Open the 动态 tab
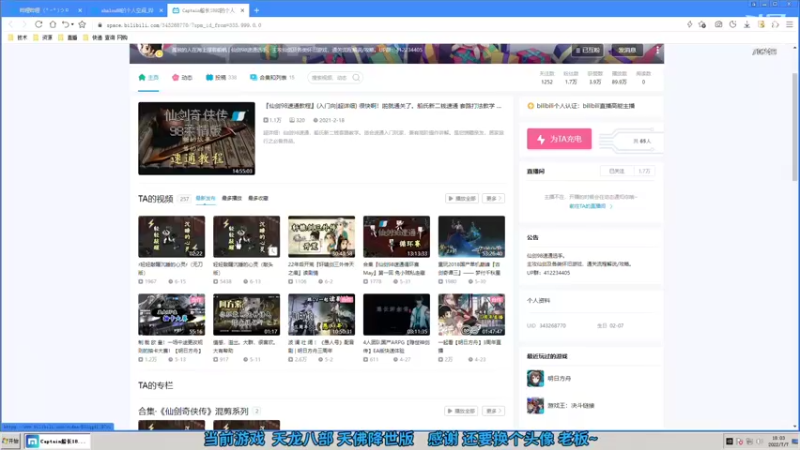 click(x=182, y=78)
